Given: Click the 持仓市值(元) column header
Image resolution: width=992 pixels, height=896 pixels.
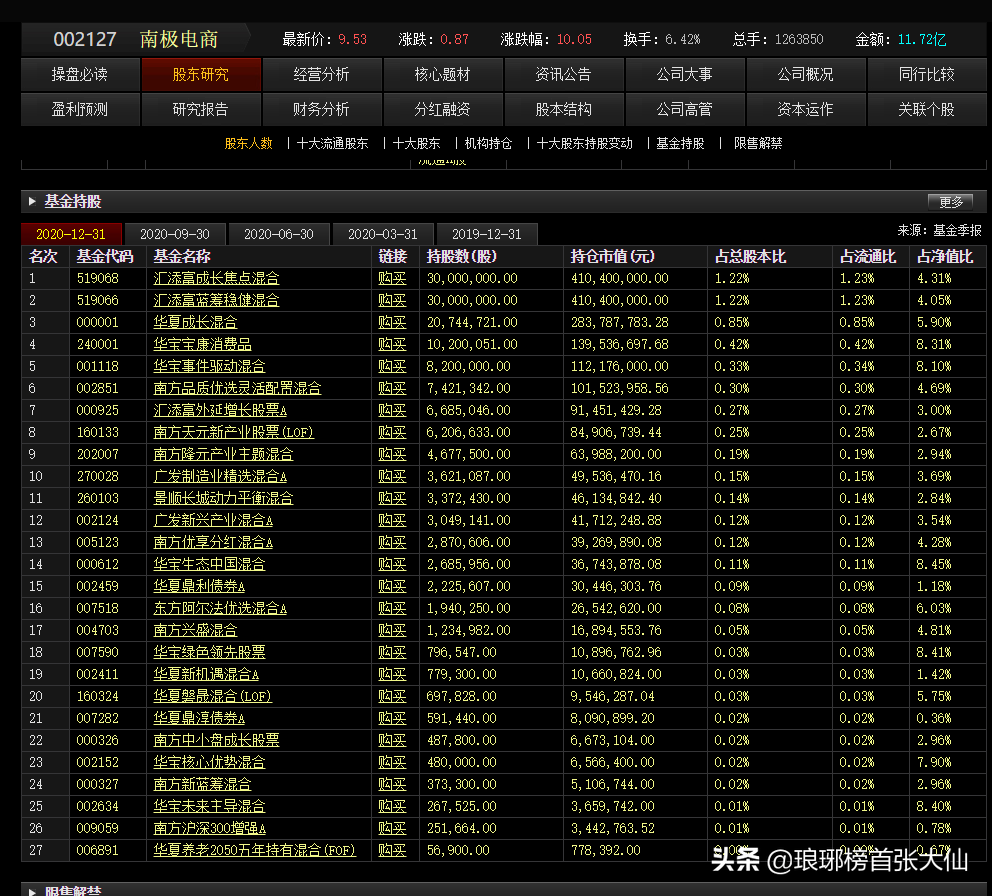Looking at the screenshot, I should click(x=612, y=256).
